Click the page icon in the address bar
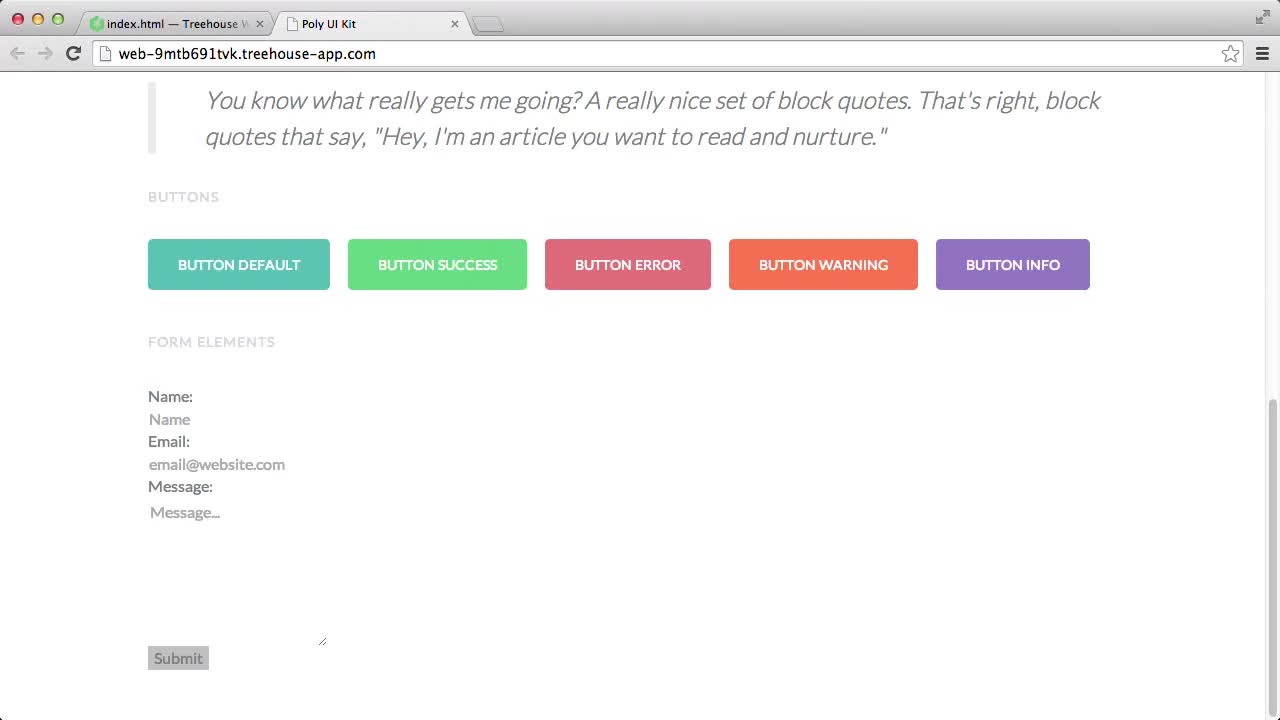 click(104, 54)
